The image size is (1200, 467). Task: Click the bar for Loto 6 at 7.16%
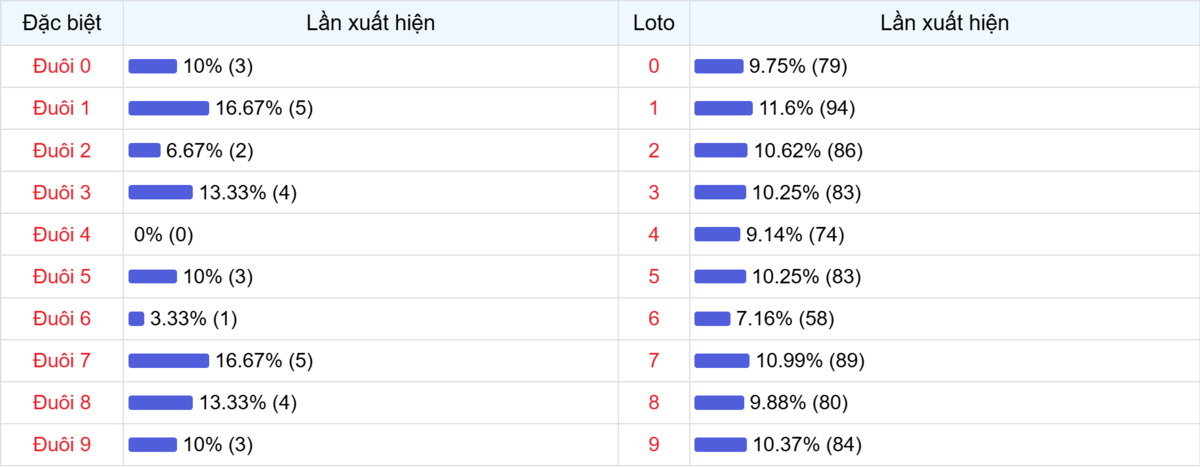point(712,318)
